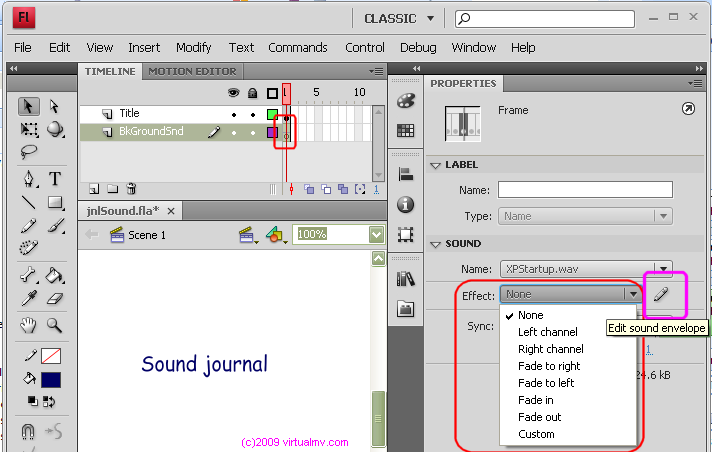
Task: Select the Eraser tool
Action: click(55, 298)
